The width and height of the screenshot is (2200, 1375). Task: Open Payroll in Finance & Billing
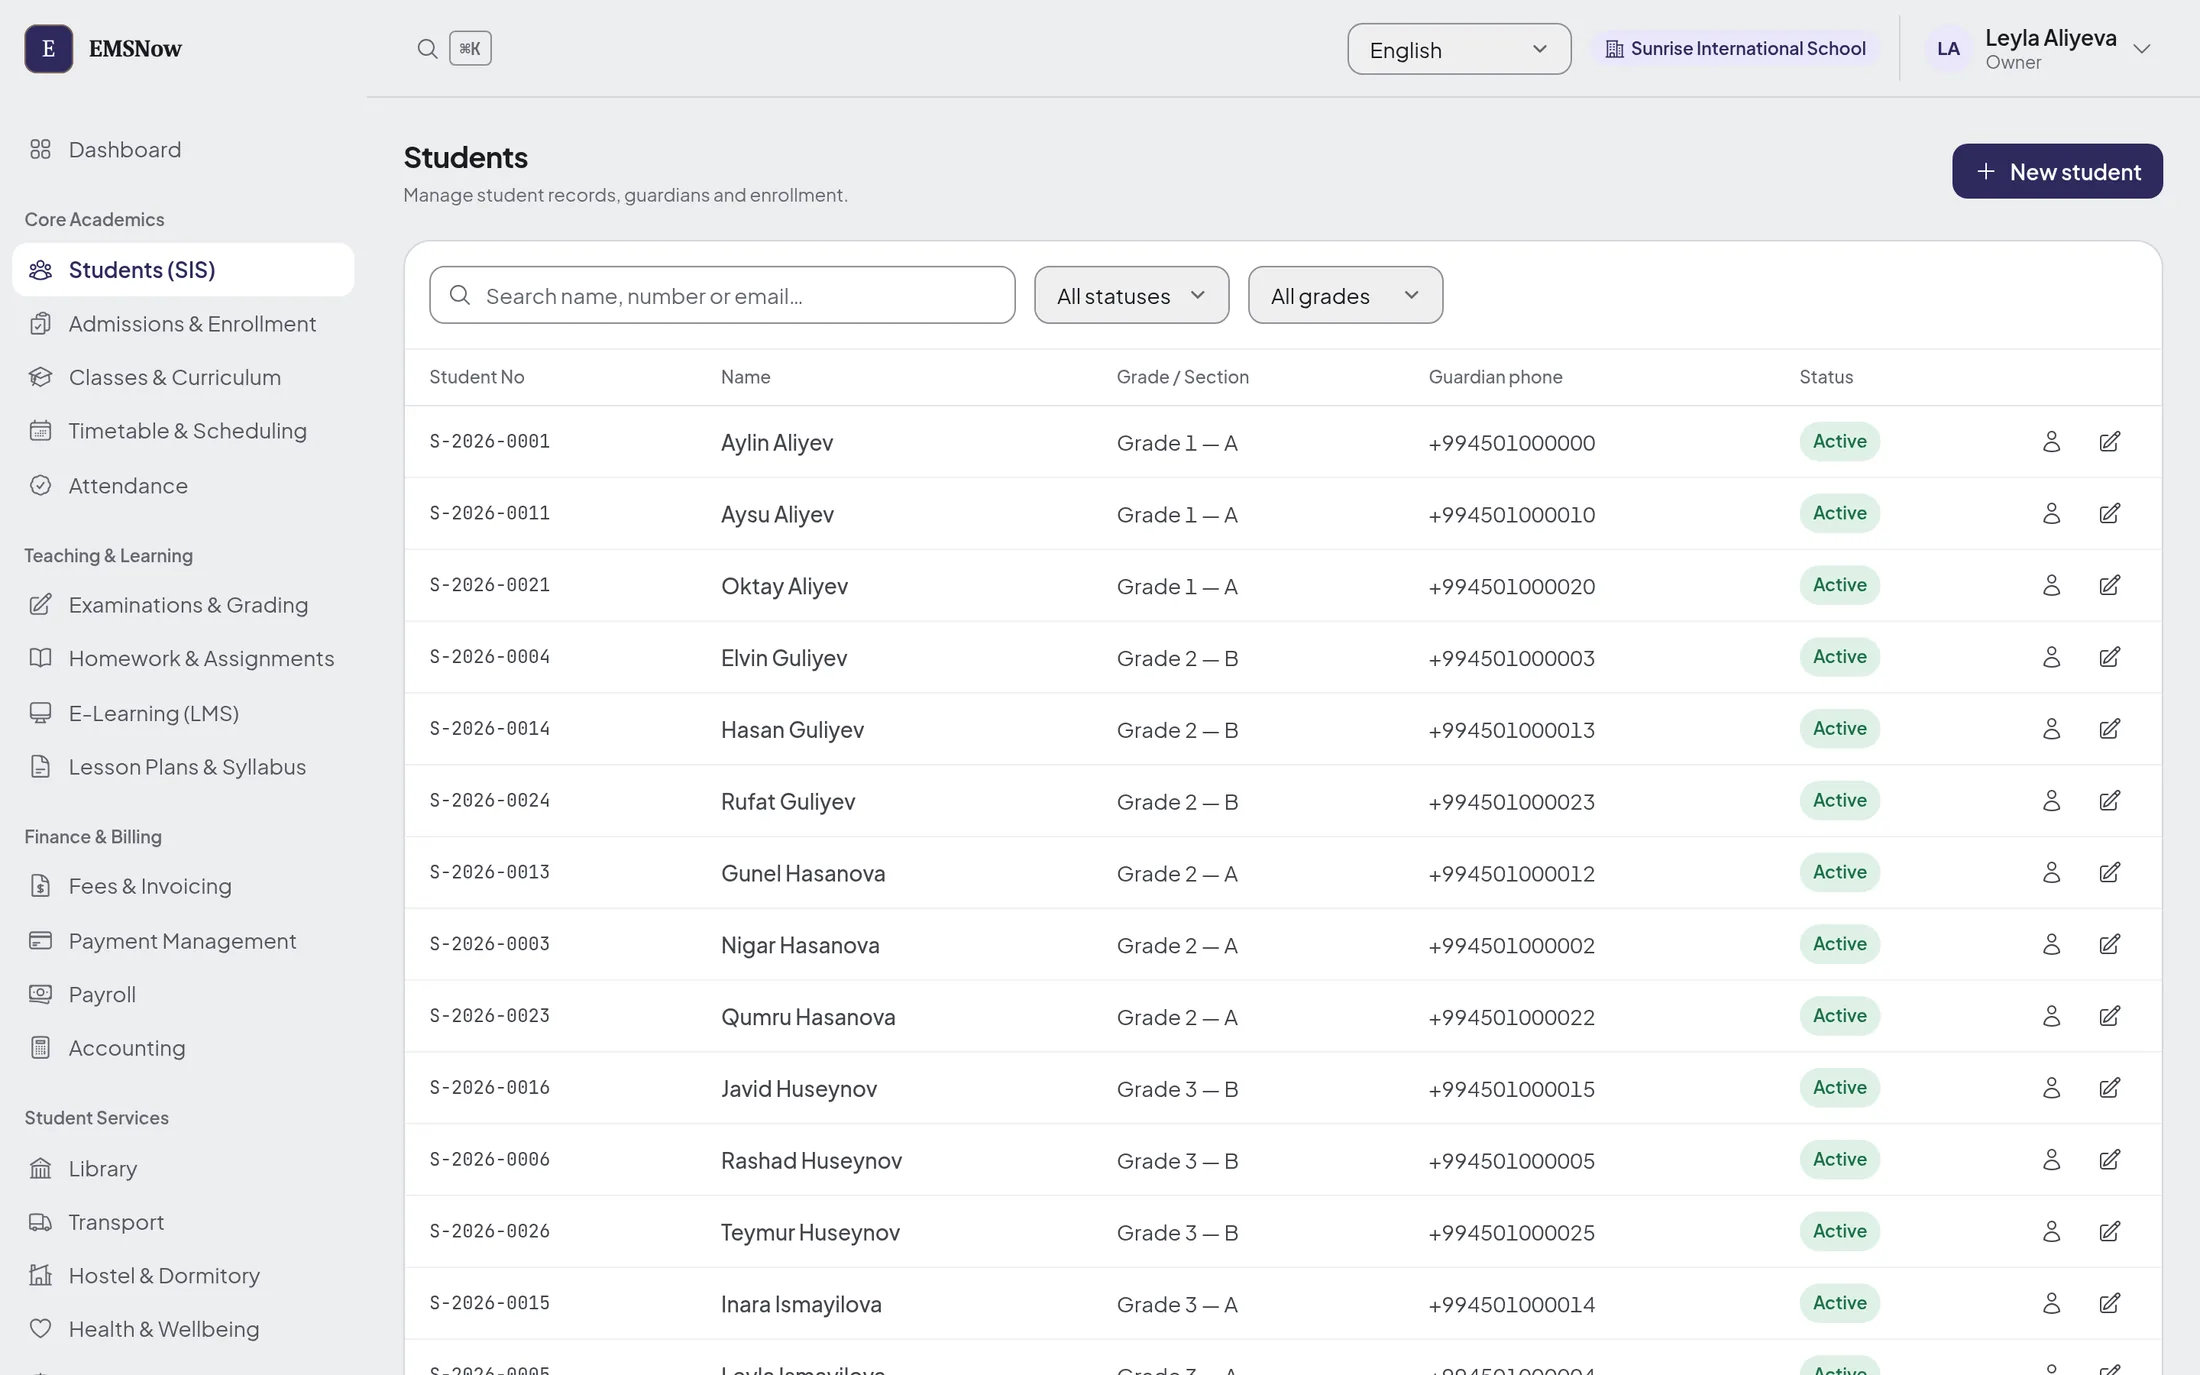(183, 995)
